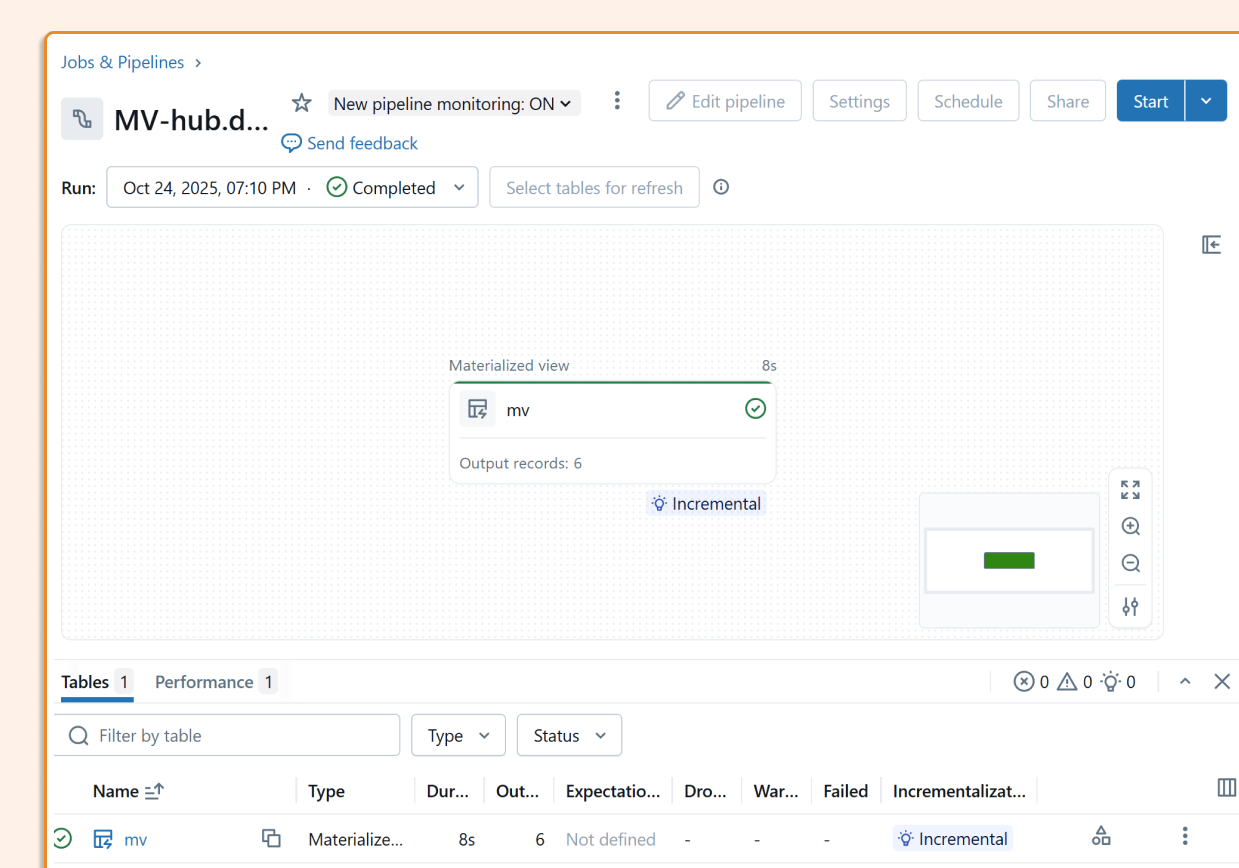
Task: Star the MV-hub pipeline as a favorite
Action: coord(301,102)
